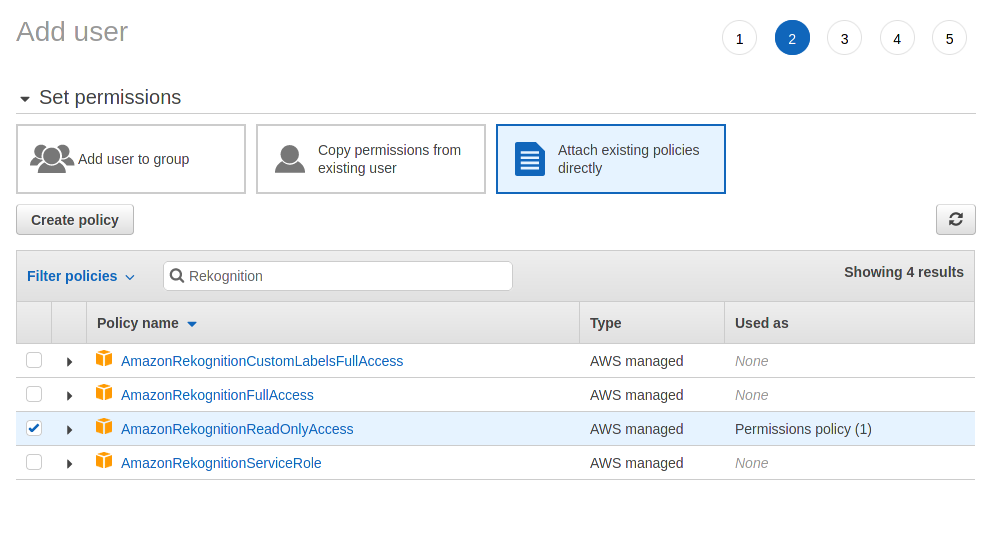Image resolution: width=1005 pixels, height=536 pixels.
Task: Click None in the AmazonRekognitionFullAccess row
Action: click(751, 395)
